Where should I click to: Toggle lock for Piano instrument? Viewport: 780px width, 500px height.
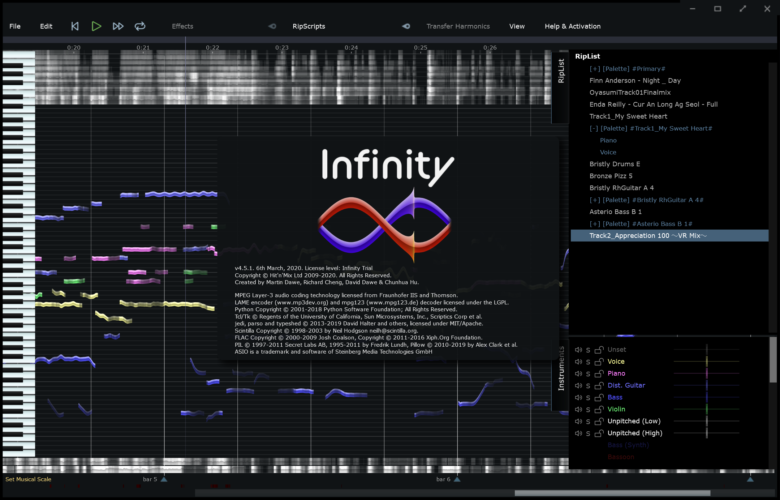[x=599, y=374]
